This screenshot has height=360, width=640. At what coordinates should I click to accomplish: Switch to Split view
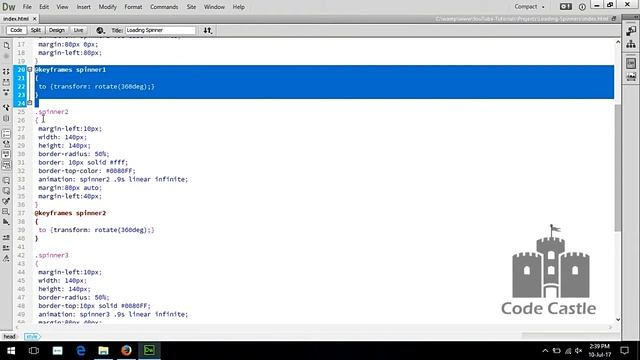36,30
